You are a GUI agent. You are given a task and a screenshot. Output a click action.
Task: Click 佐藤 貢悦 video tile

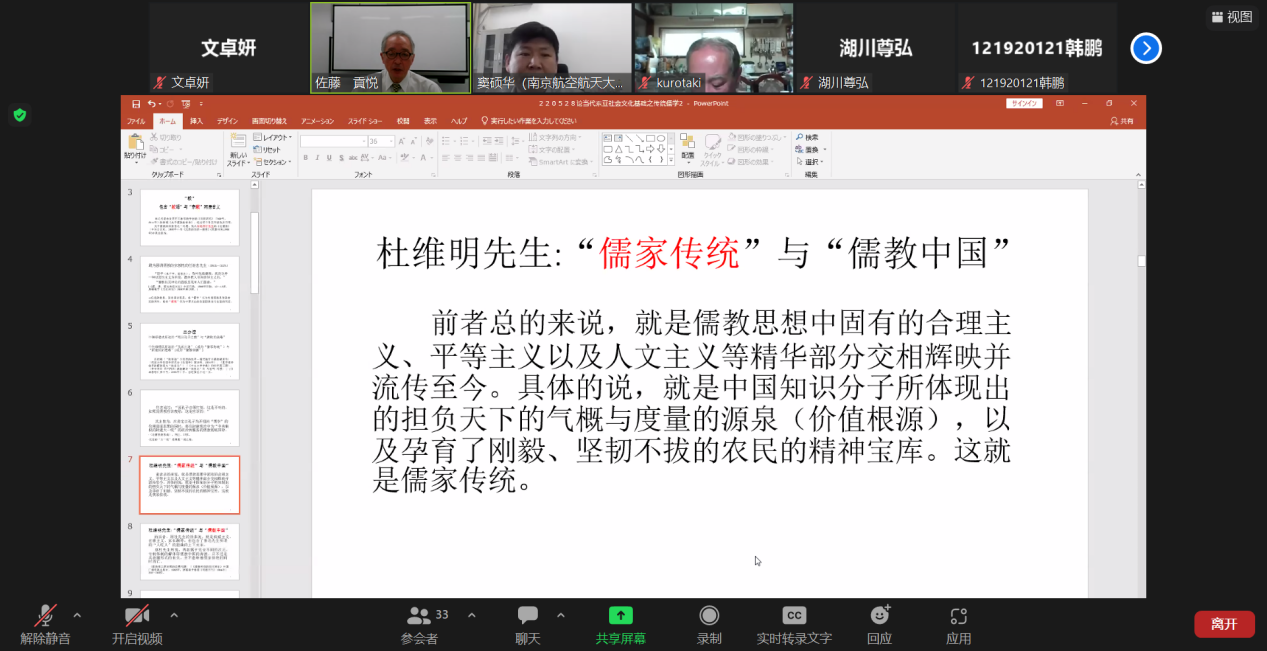390,48
